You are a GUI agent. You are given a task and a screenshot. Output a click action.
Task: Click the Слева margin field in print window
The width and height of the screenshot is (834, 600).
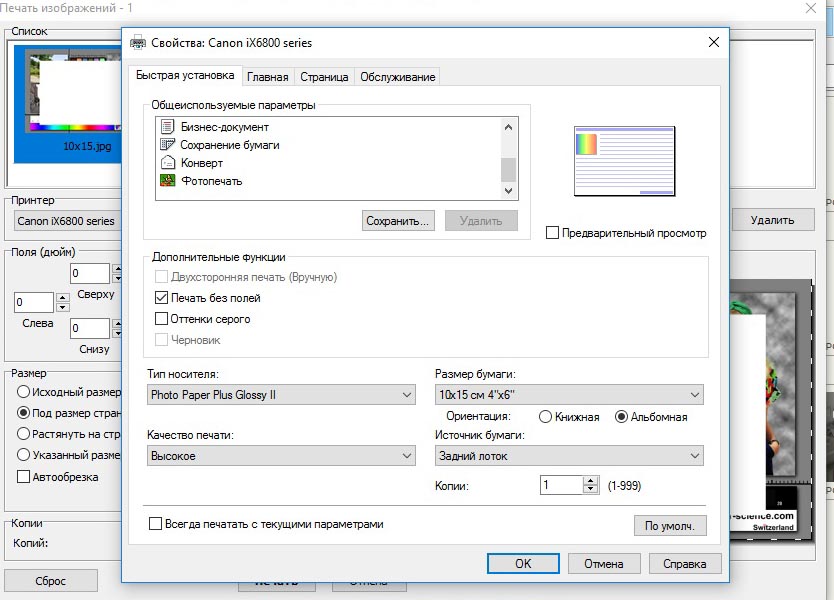34,302
